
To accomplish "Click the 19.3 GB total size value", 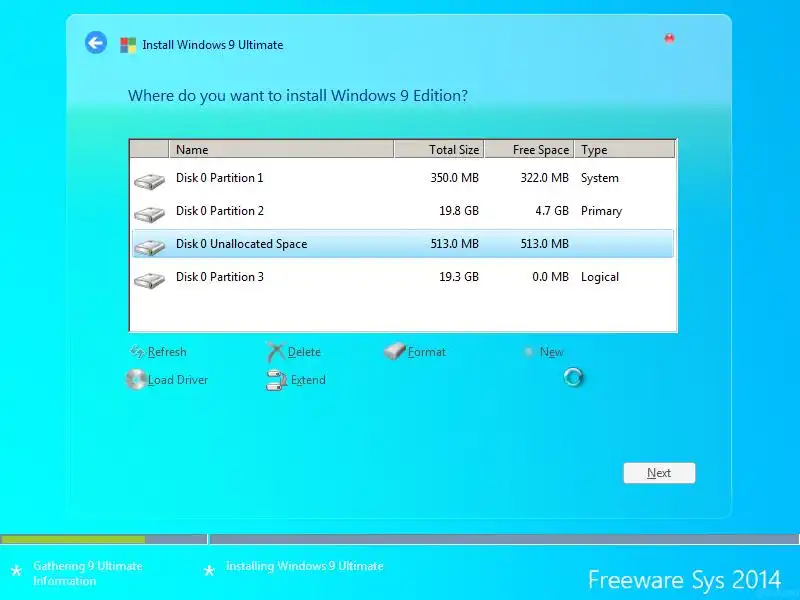I will [459, 277].
